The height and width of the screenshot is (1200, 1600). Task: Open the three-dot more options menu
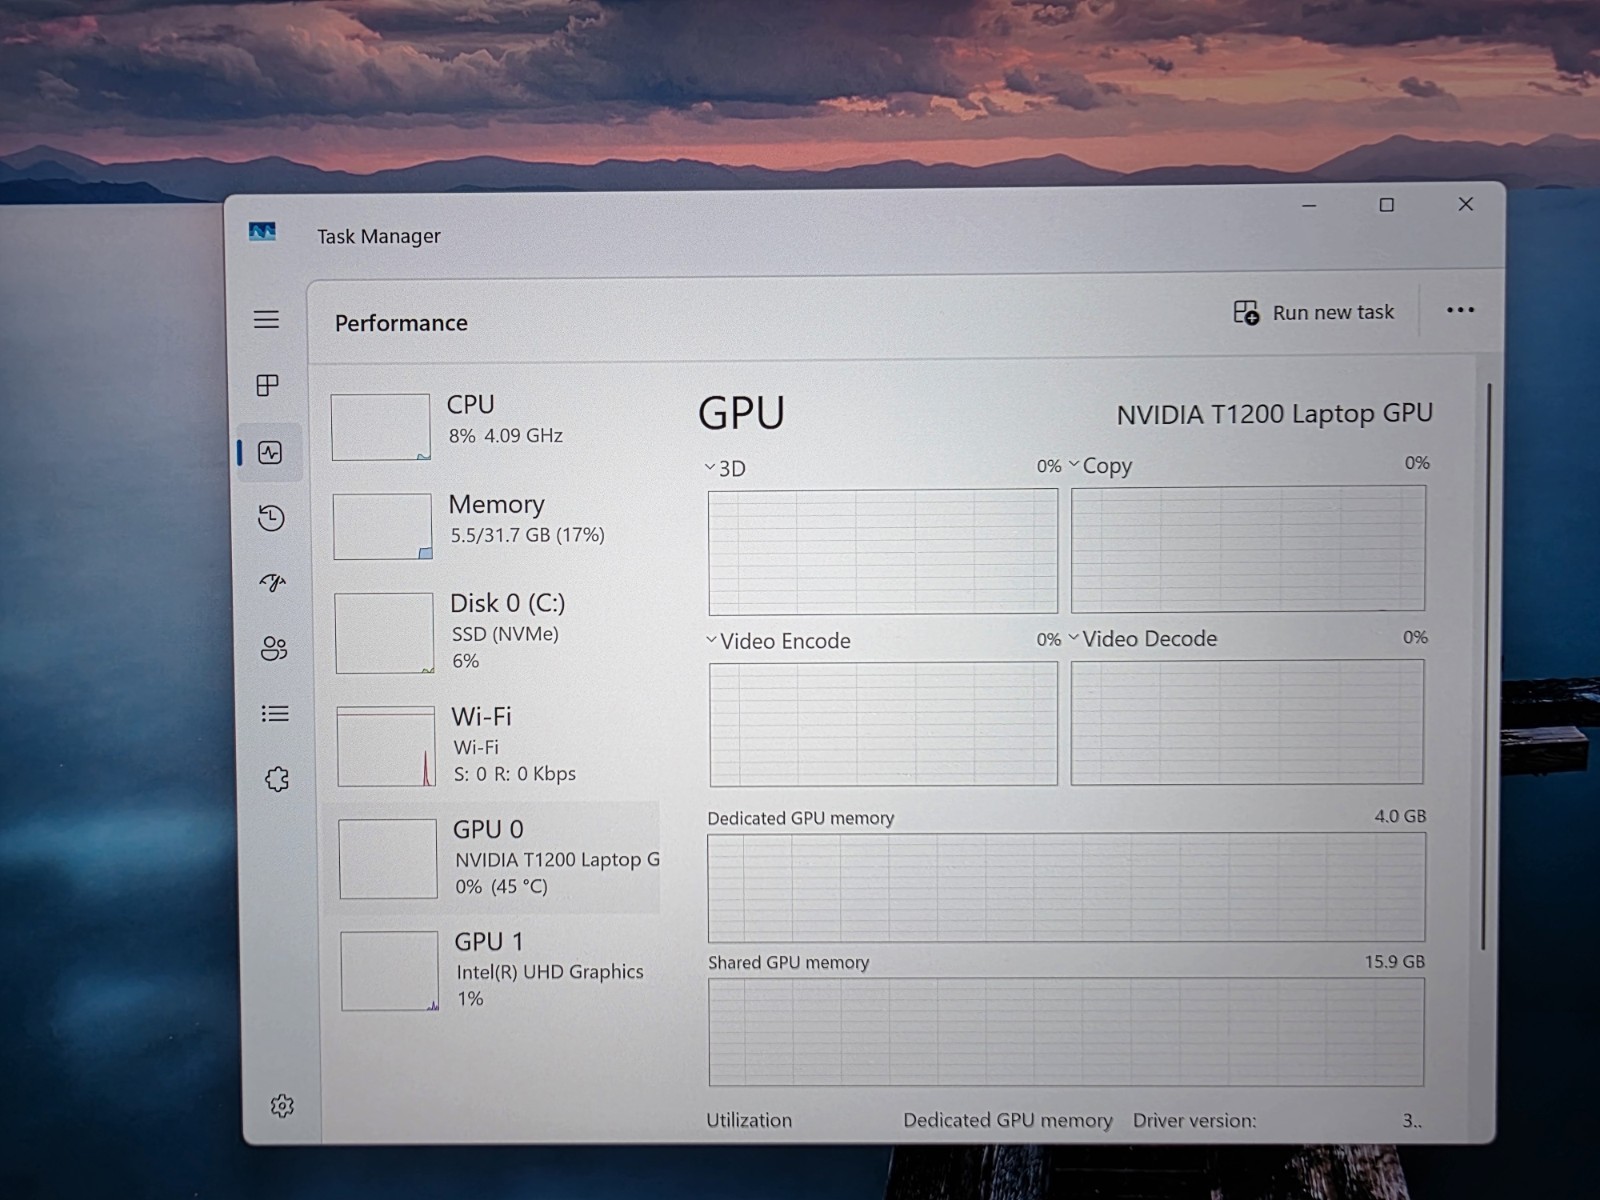(1460, 310)
